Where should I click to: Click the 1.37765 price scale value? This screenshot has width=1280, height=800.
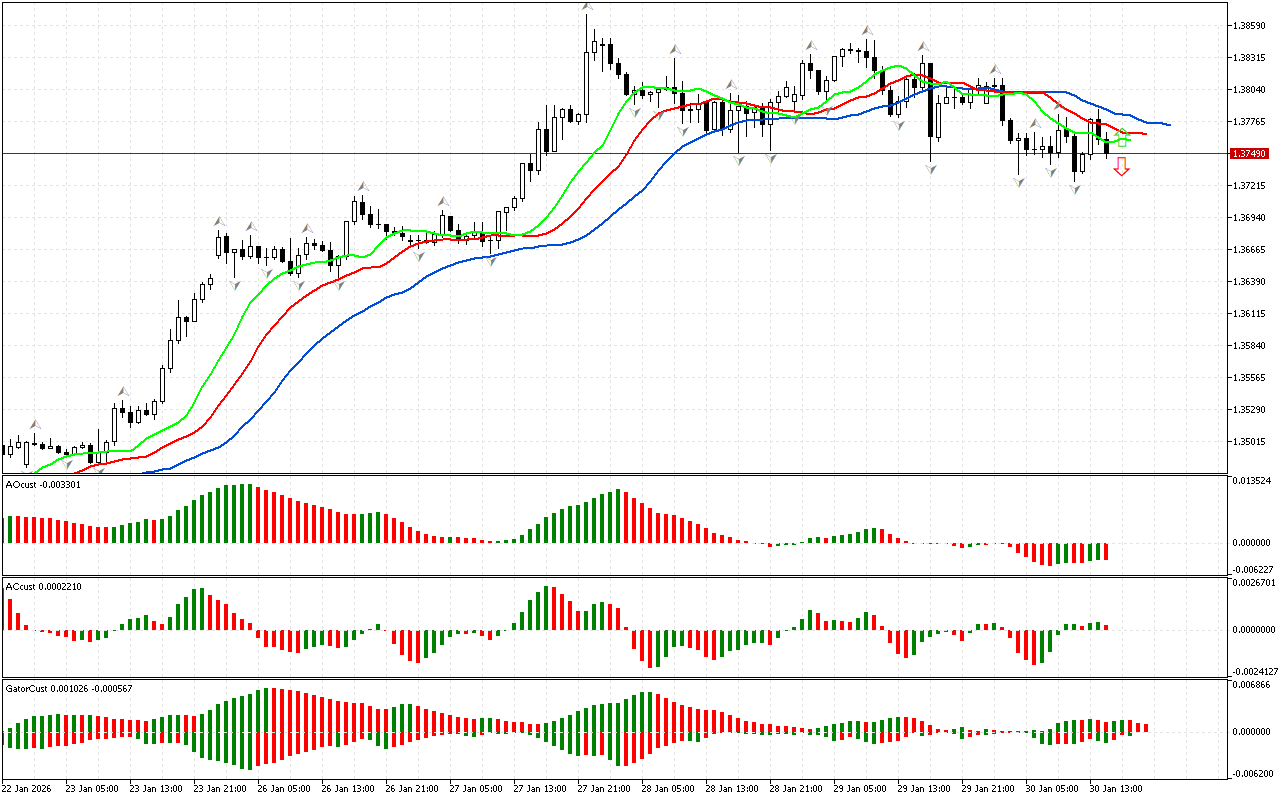click(1251, 122)
